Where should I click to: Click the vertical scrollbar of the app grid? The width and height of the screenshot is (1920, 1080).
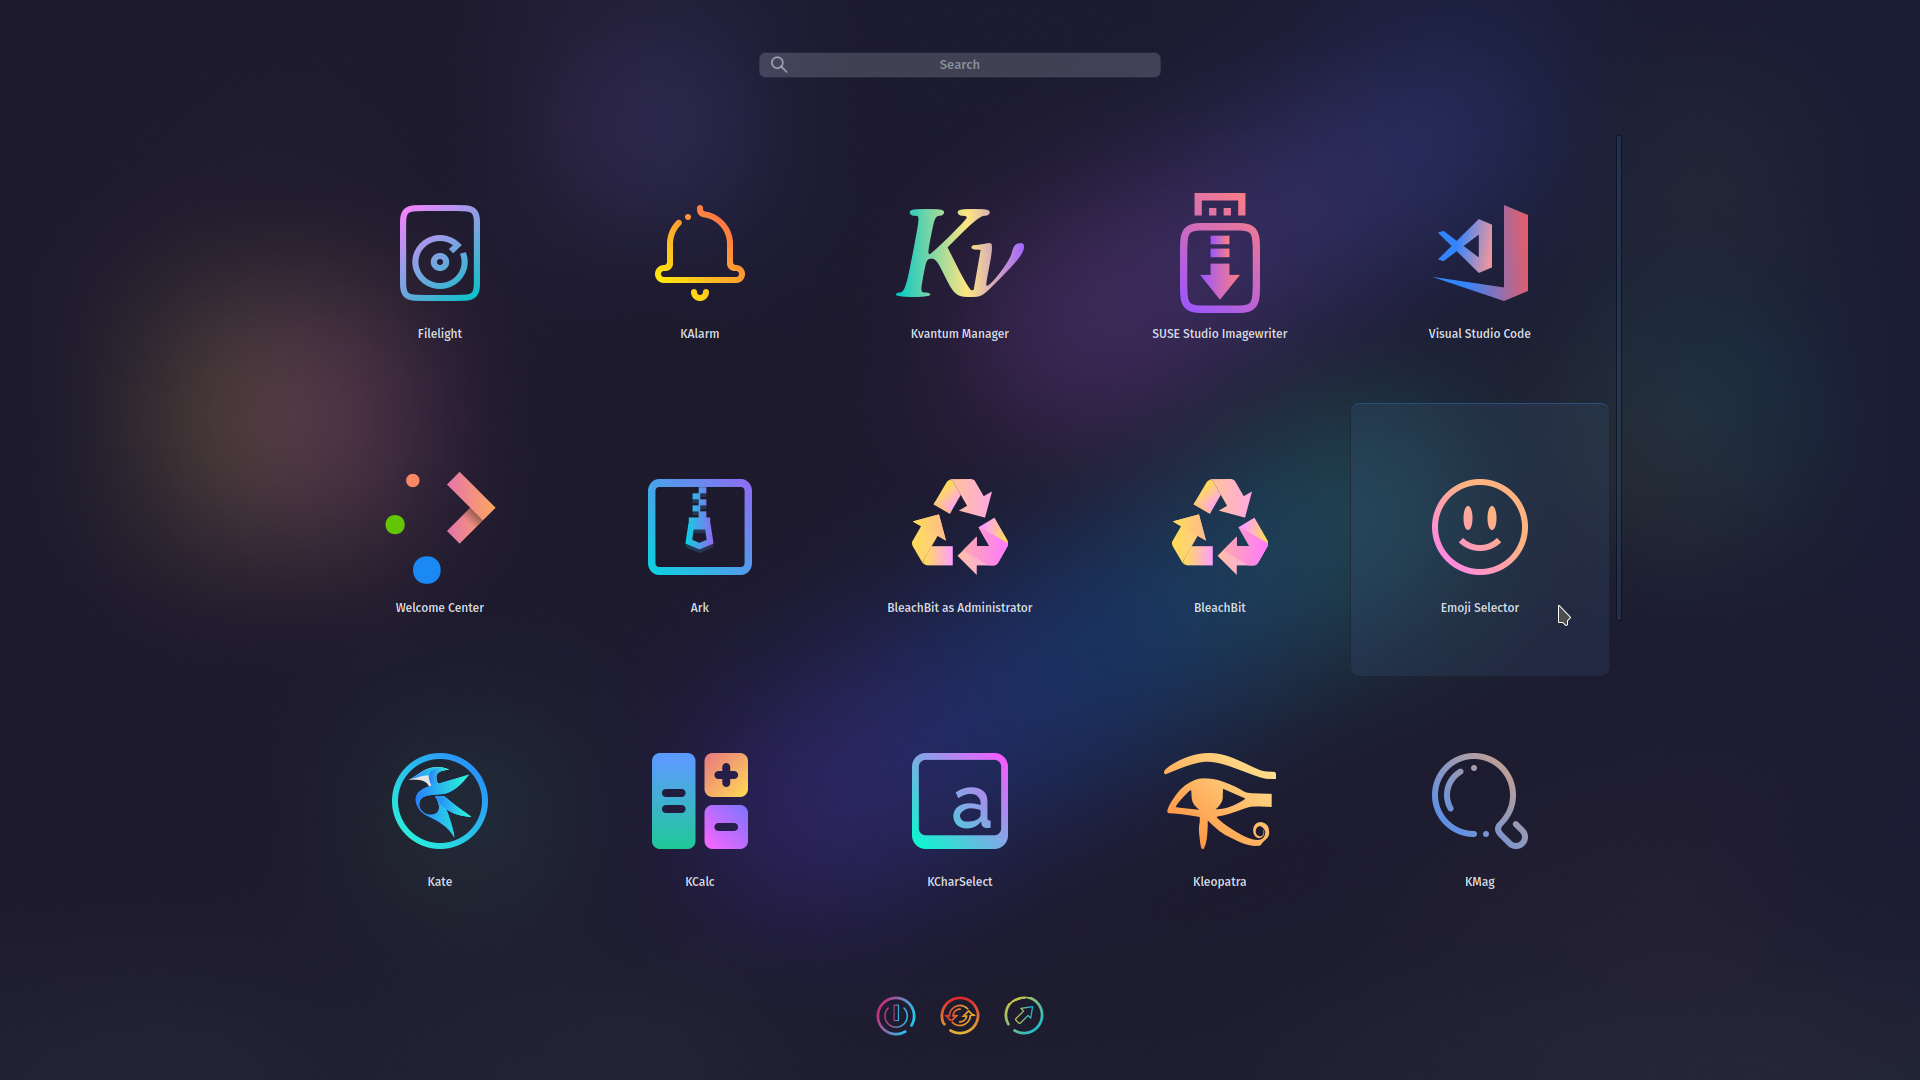pos(1619,378)
